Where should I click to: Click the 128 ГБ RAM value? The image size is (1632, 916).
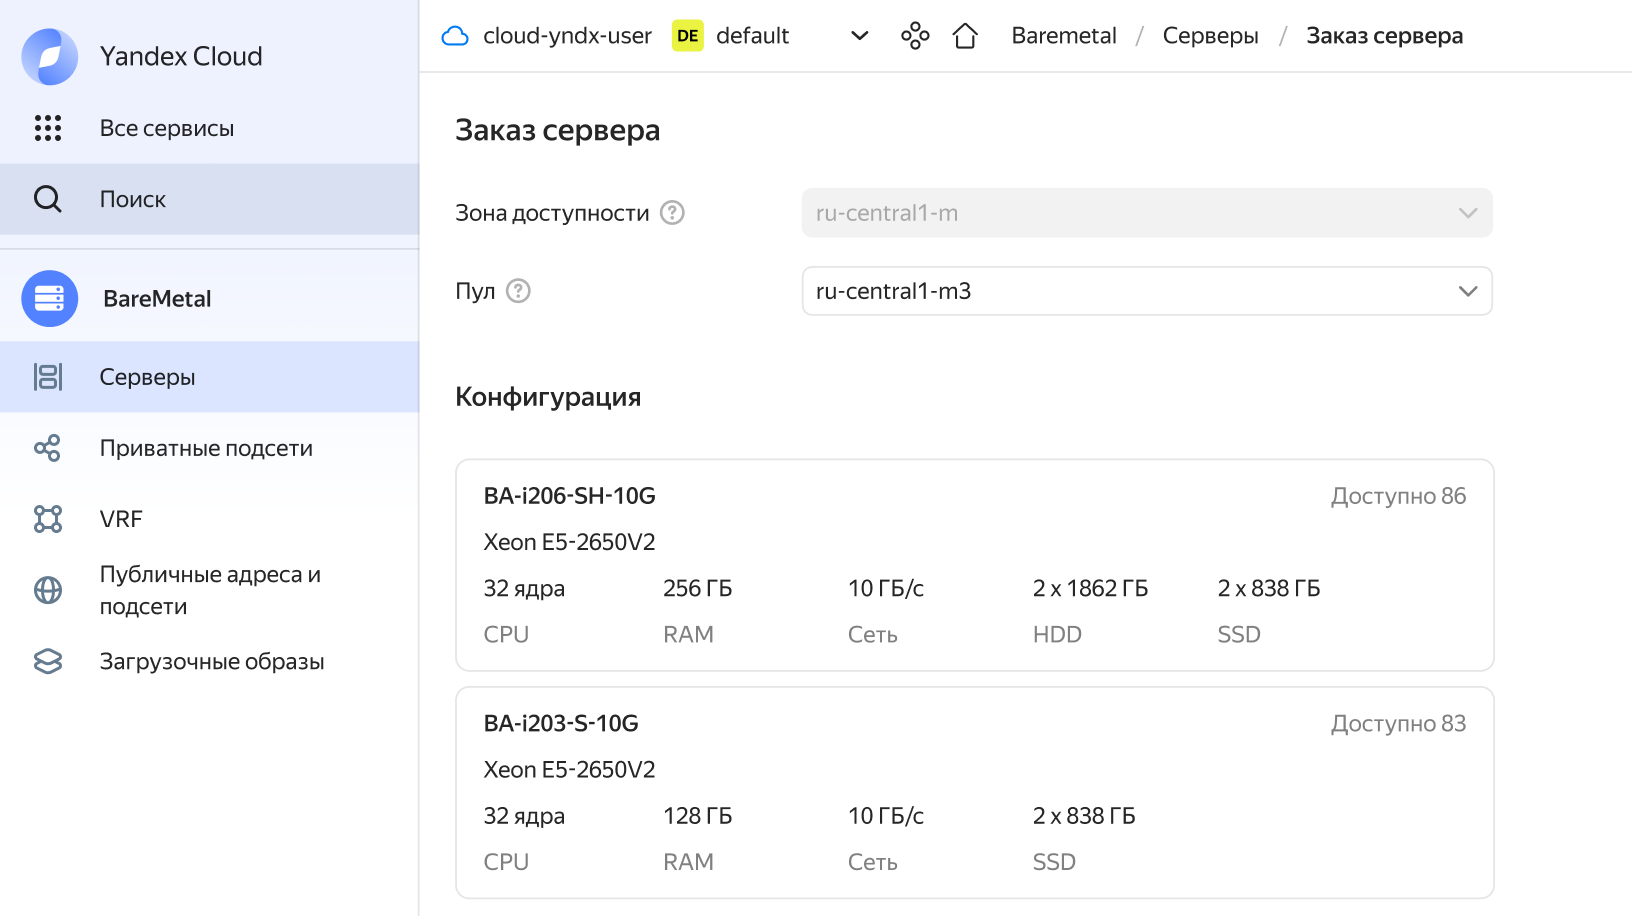698,816
